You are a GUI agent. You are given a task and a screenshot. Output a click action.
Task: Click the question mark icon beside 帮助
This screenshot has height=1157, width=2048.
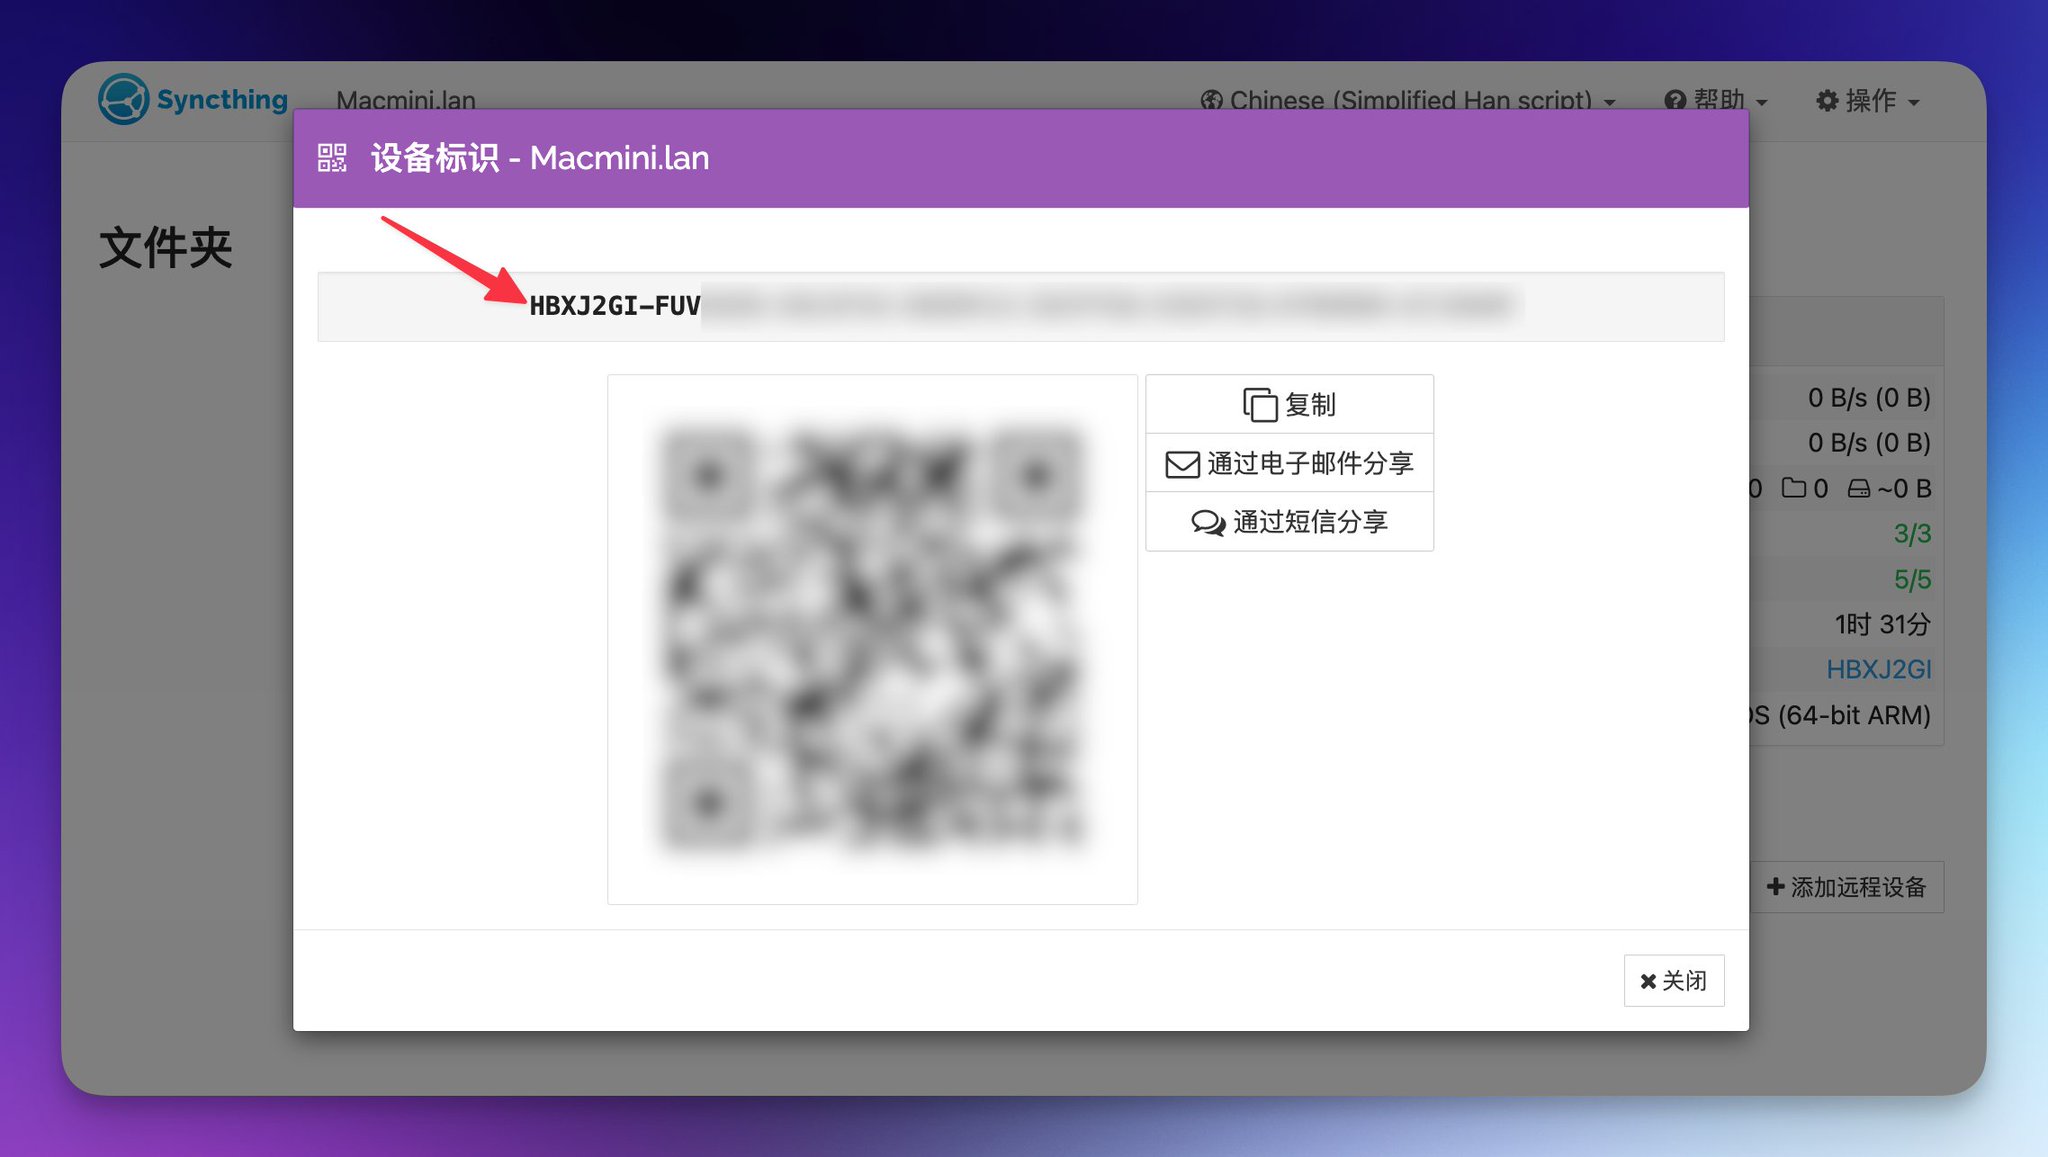[1675, 101]
